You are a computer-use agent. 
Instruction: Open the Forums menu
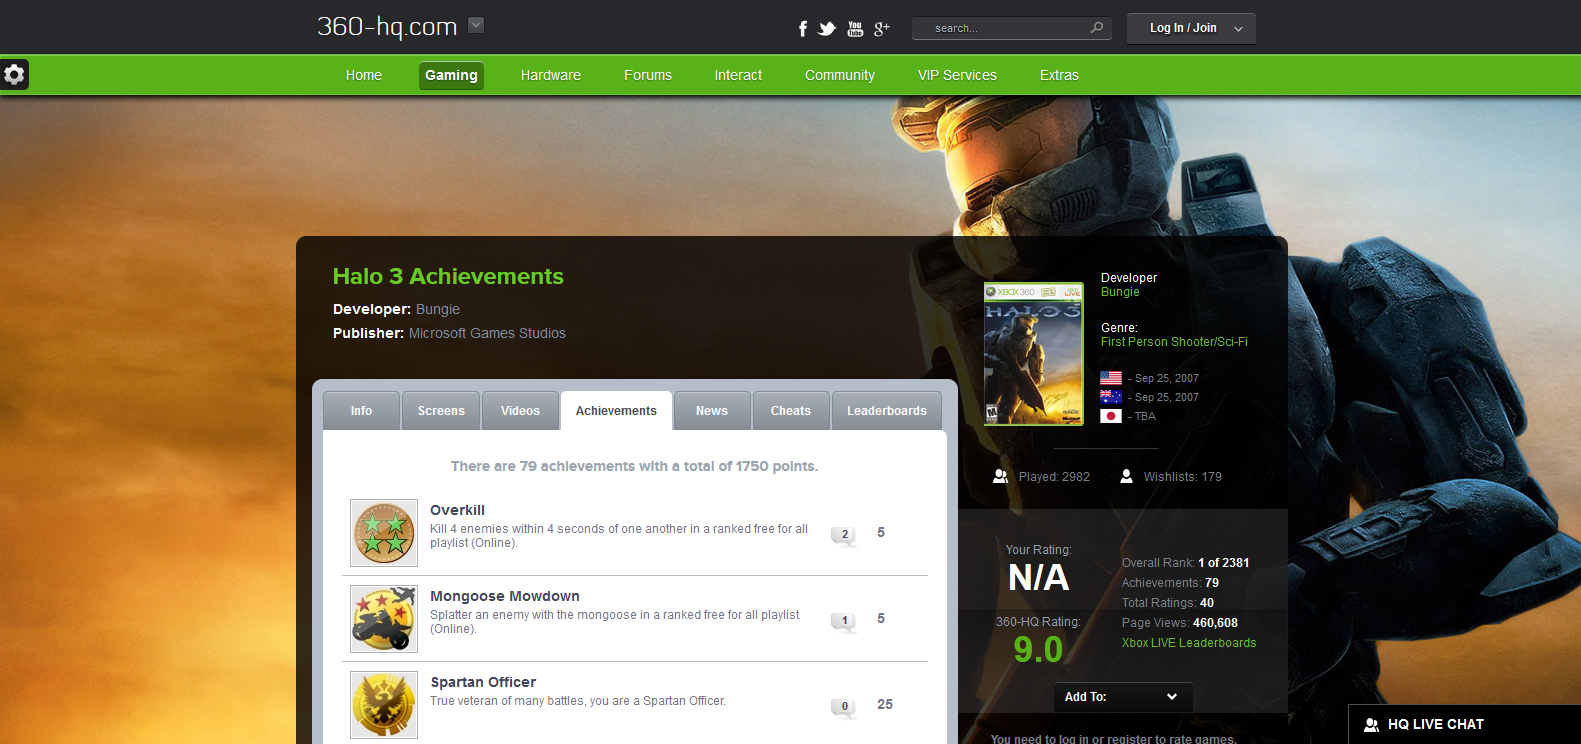click(x=648, y=75)
